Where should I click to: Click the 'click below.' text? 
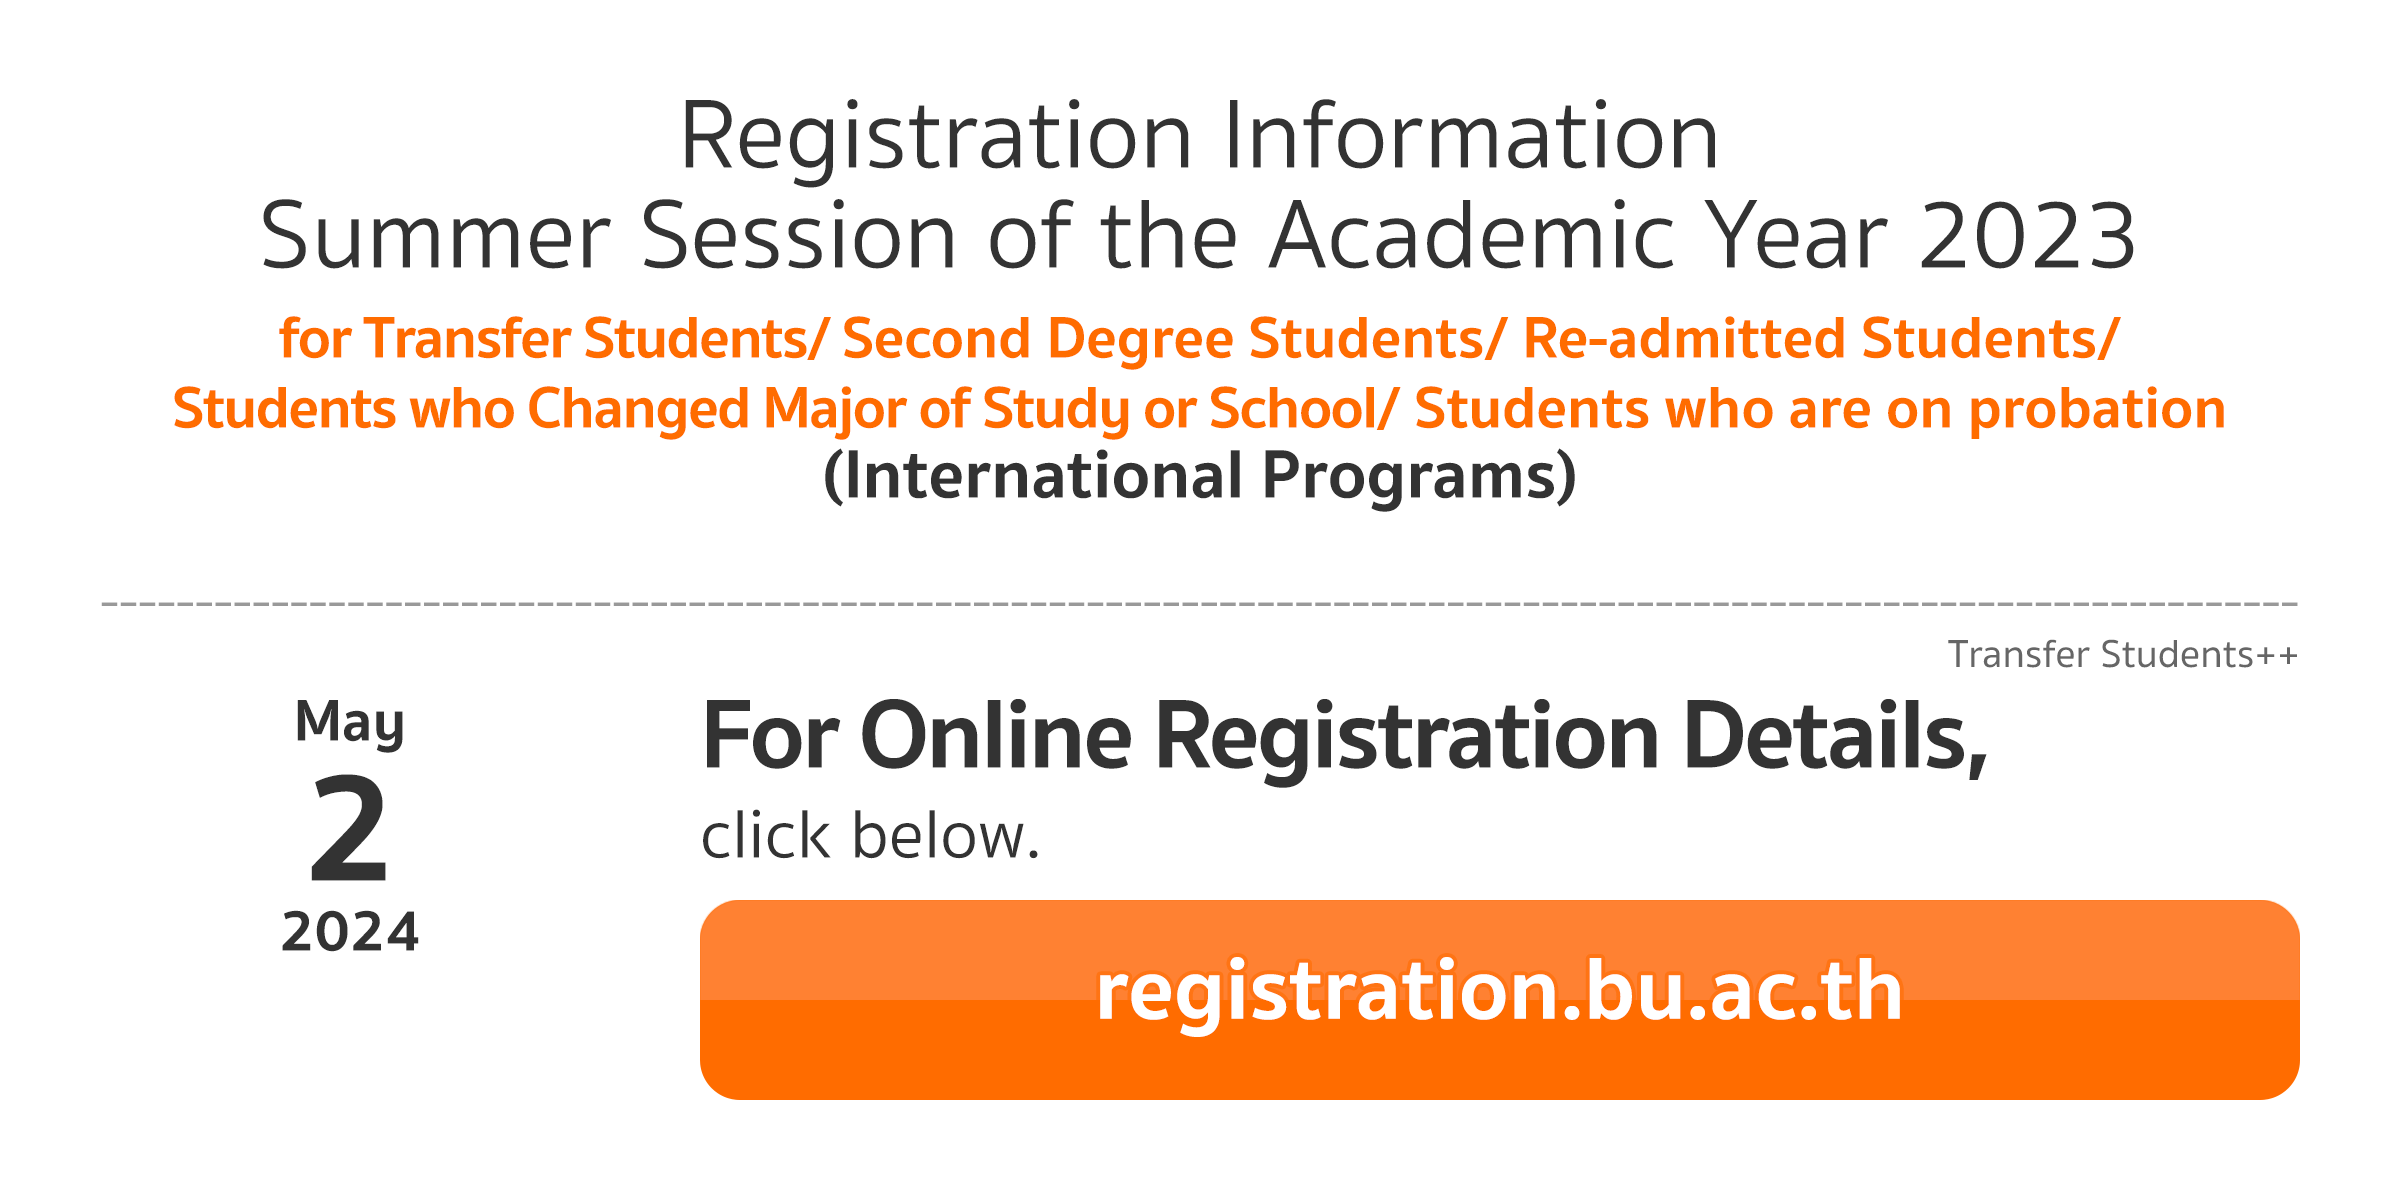pyautogui.click(x=870, y=836)
